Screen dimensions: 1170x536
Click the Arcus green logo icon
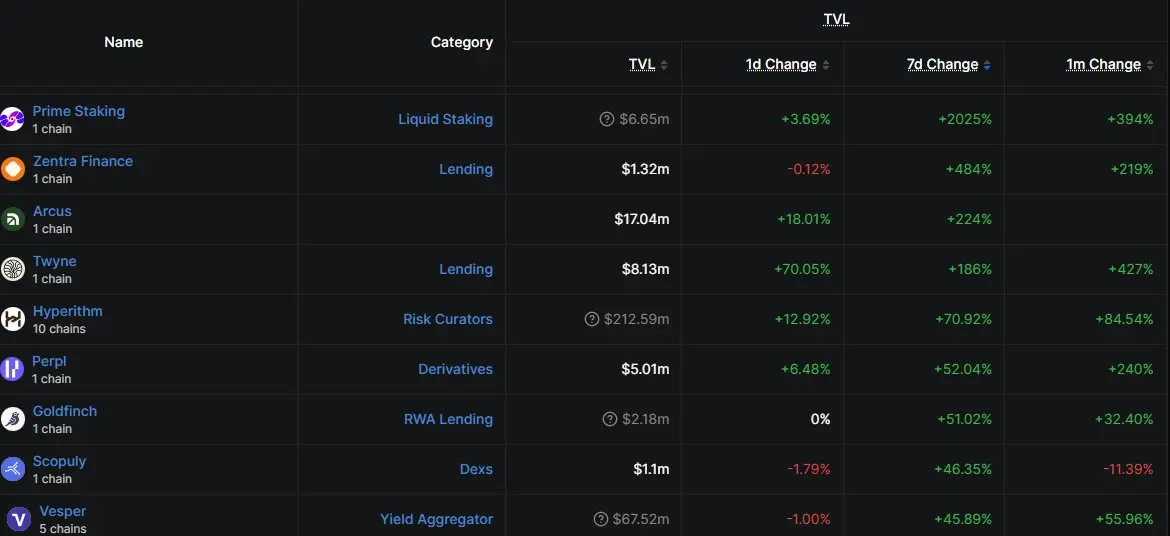[13, 219]
